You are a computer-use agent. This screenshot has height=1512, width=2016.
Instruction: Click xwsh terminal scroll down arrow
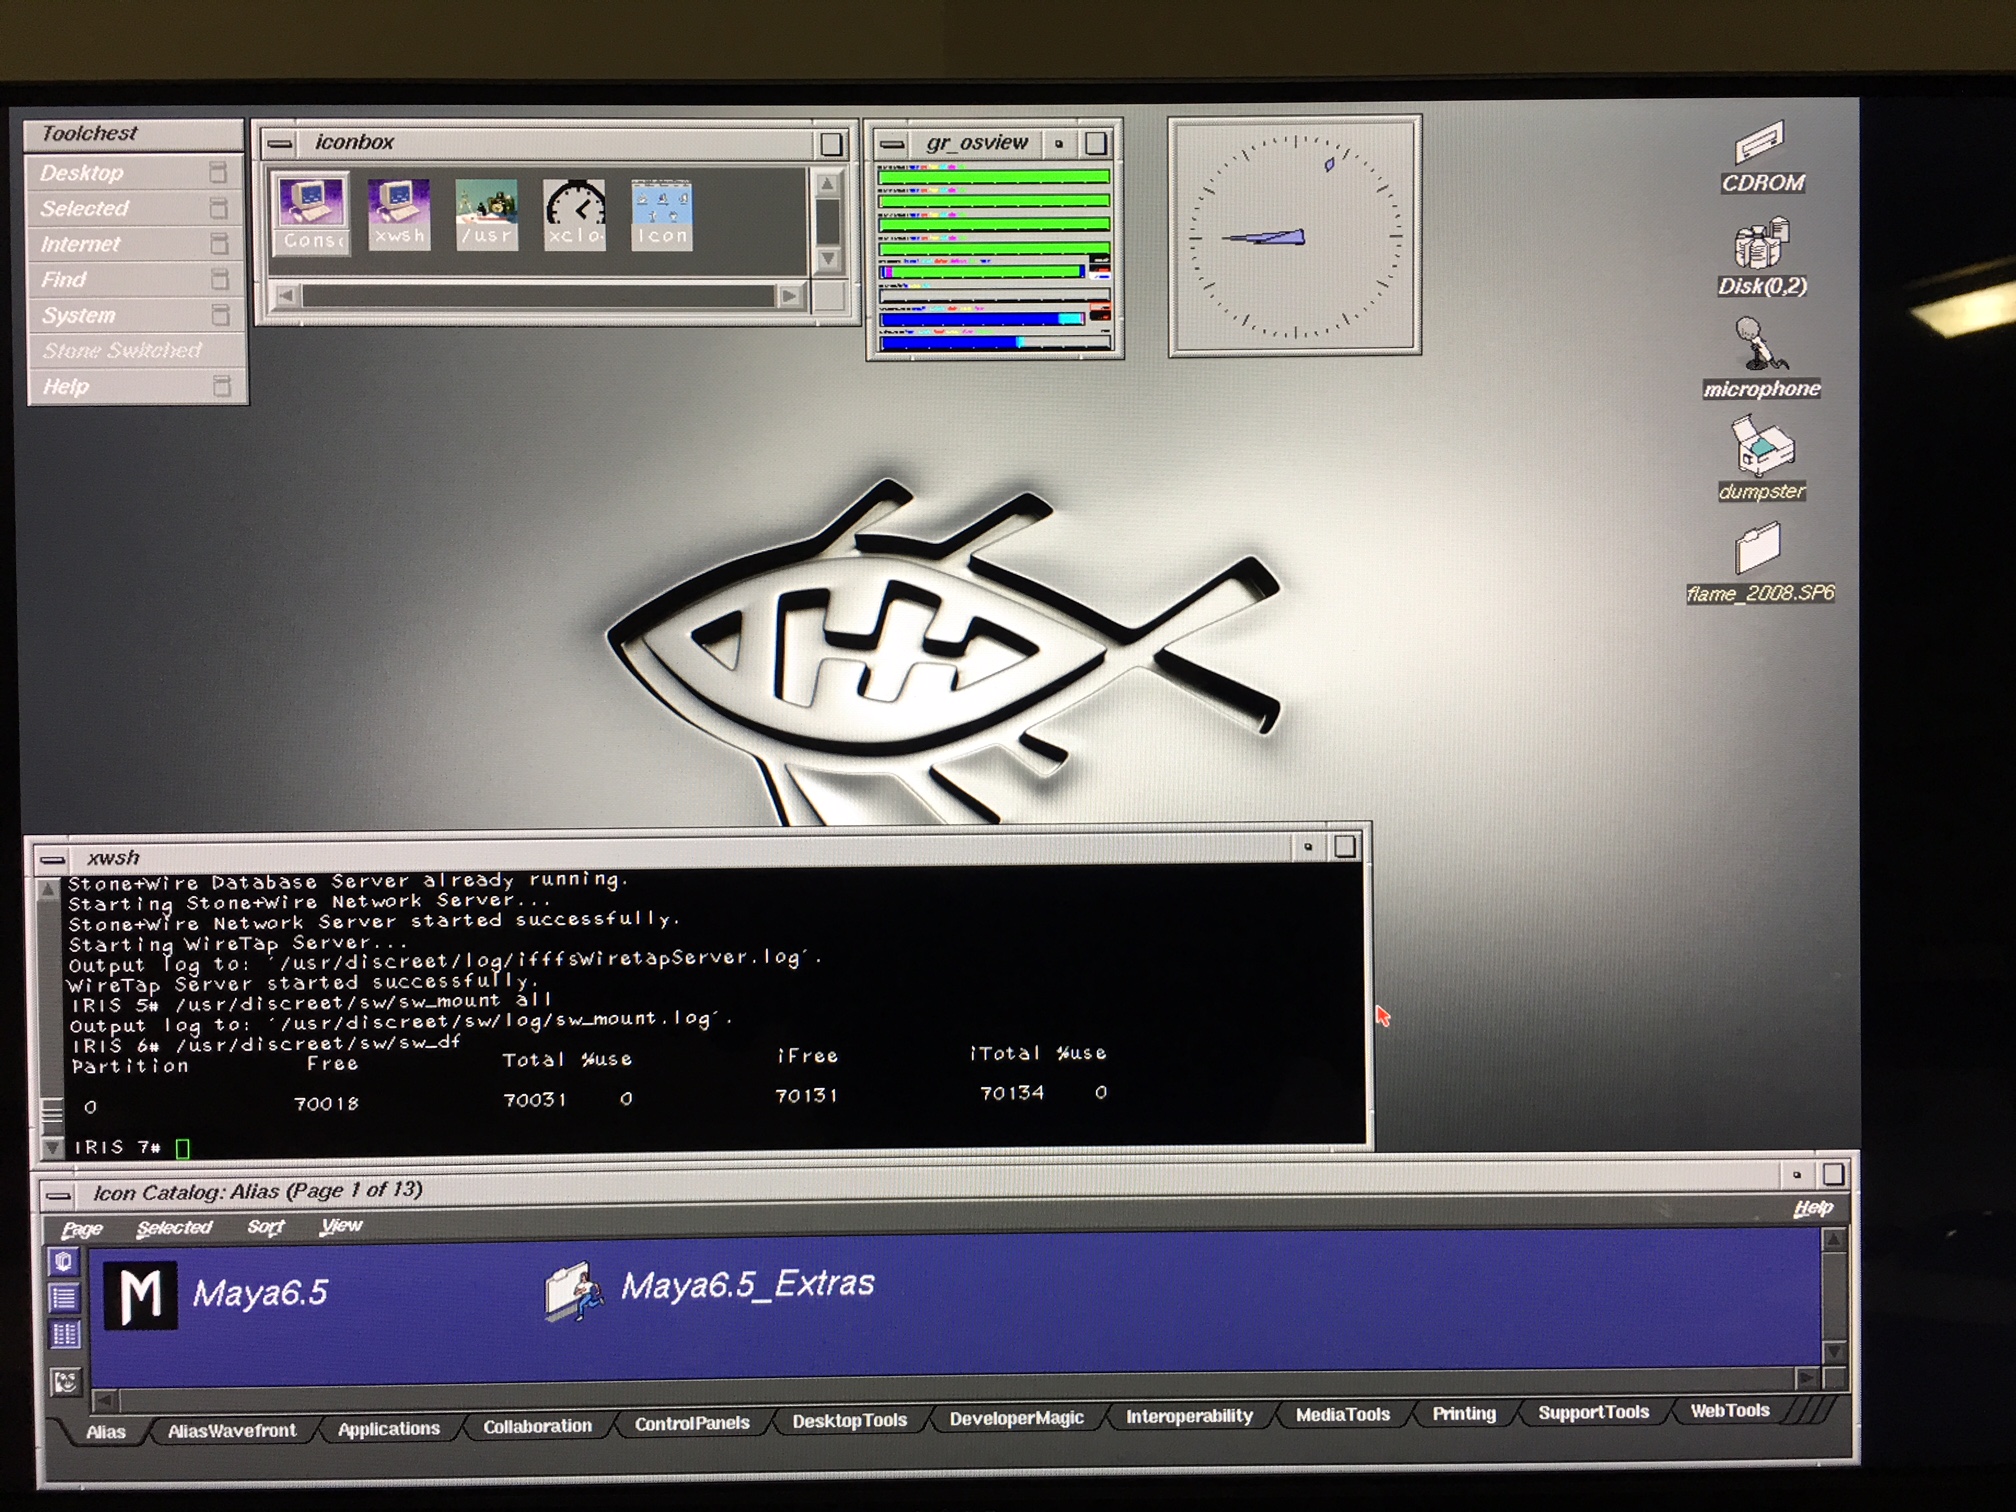[x=51, y=1148]
